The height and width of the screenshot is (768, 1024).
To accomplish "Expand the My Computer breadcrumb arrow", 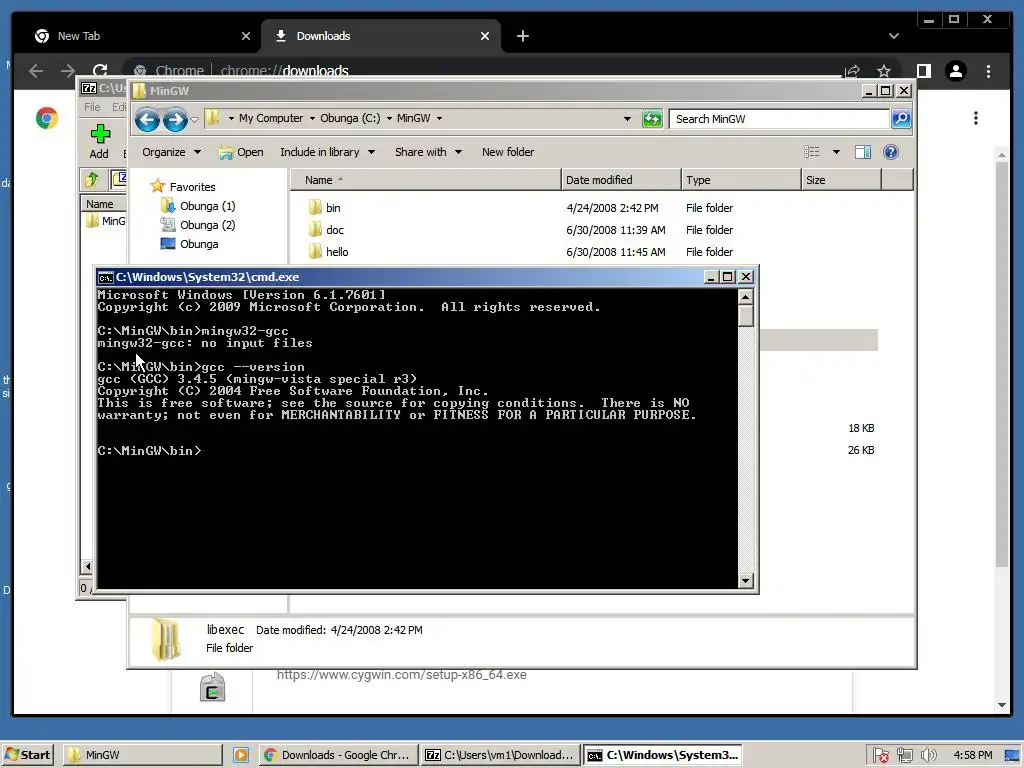I will click(x=312, y=118).
